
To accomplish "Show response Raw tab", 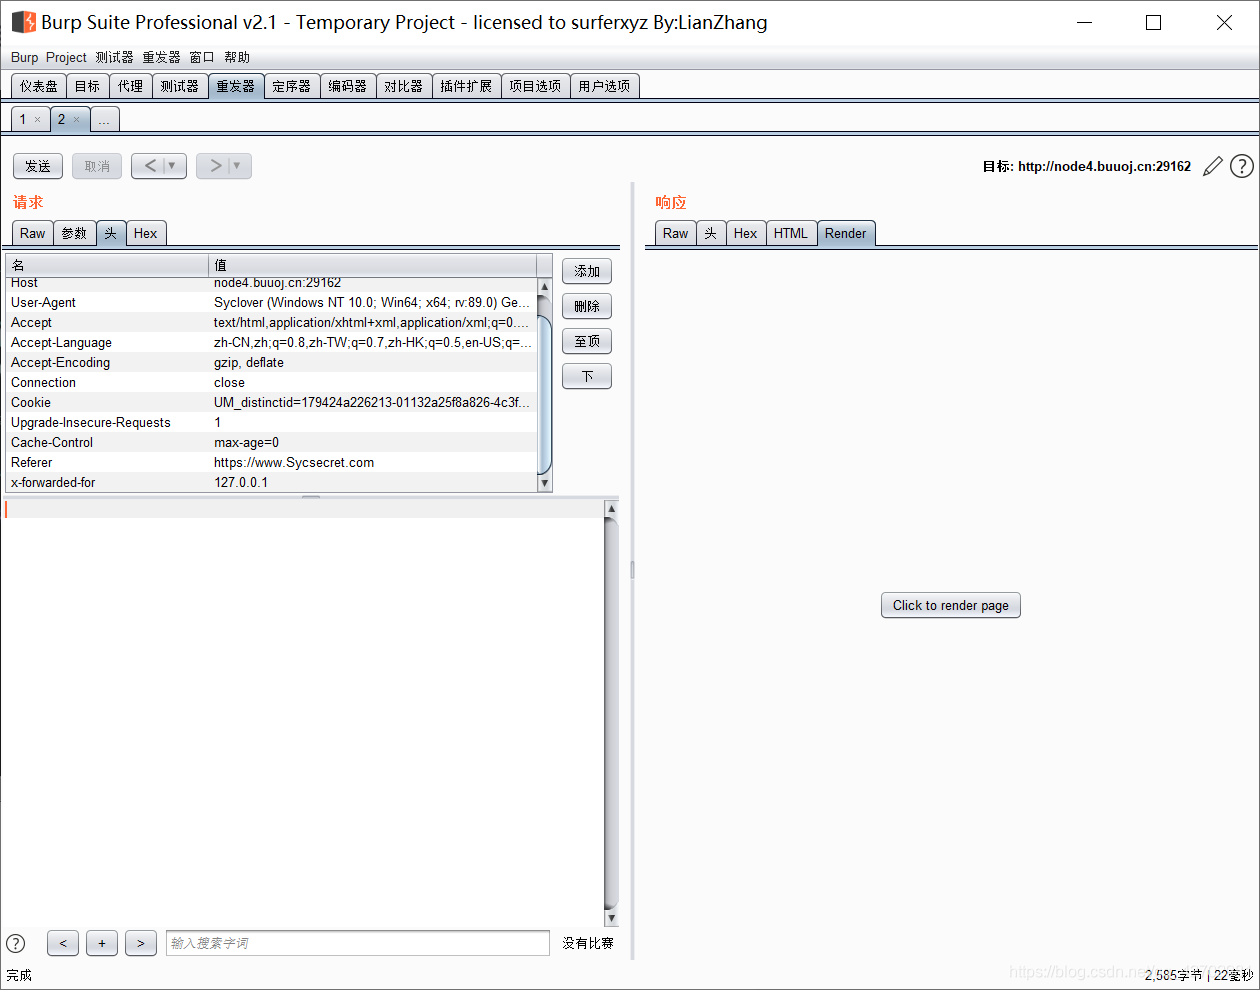I will pyautogui.click(x=676, y=233).
